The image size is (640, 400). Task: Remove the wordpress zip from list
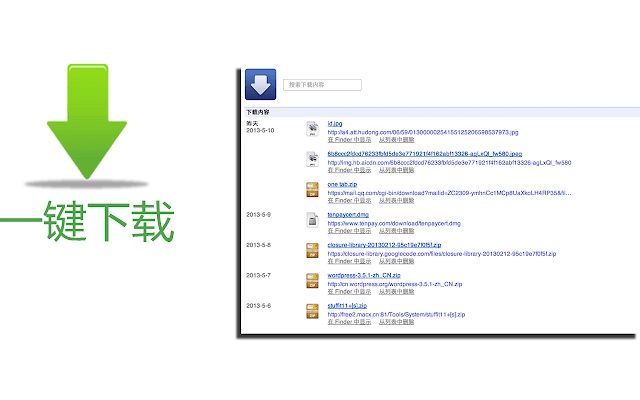click(x=396, y=291)
